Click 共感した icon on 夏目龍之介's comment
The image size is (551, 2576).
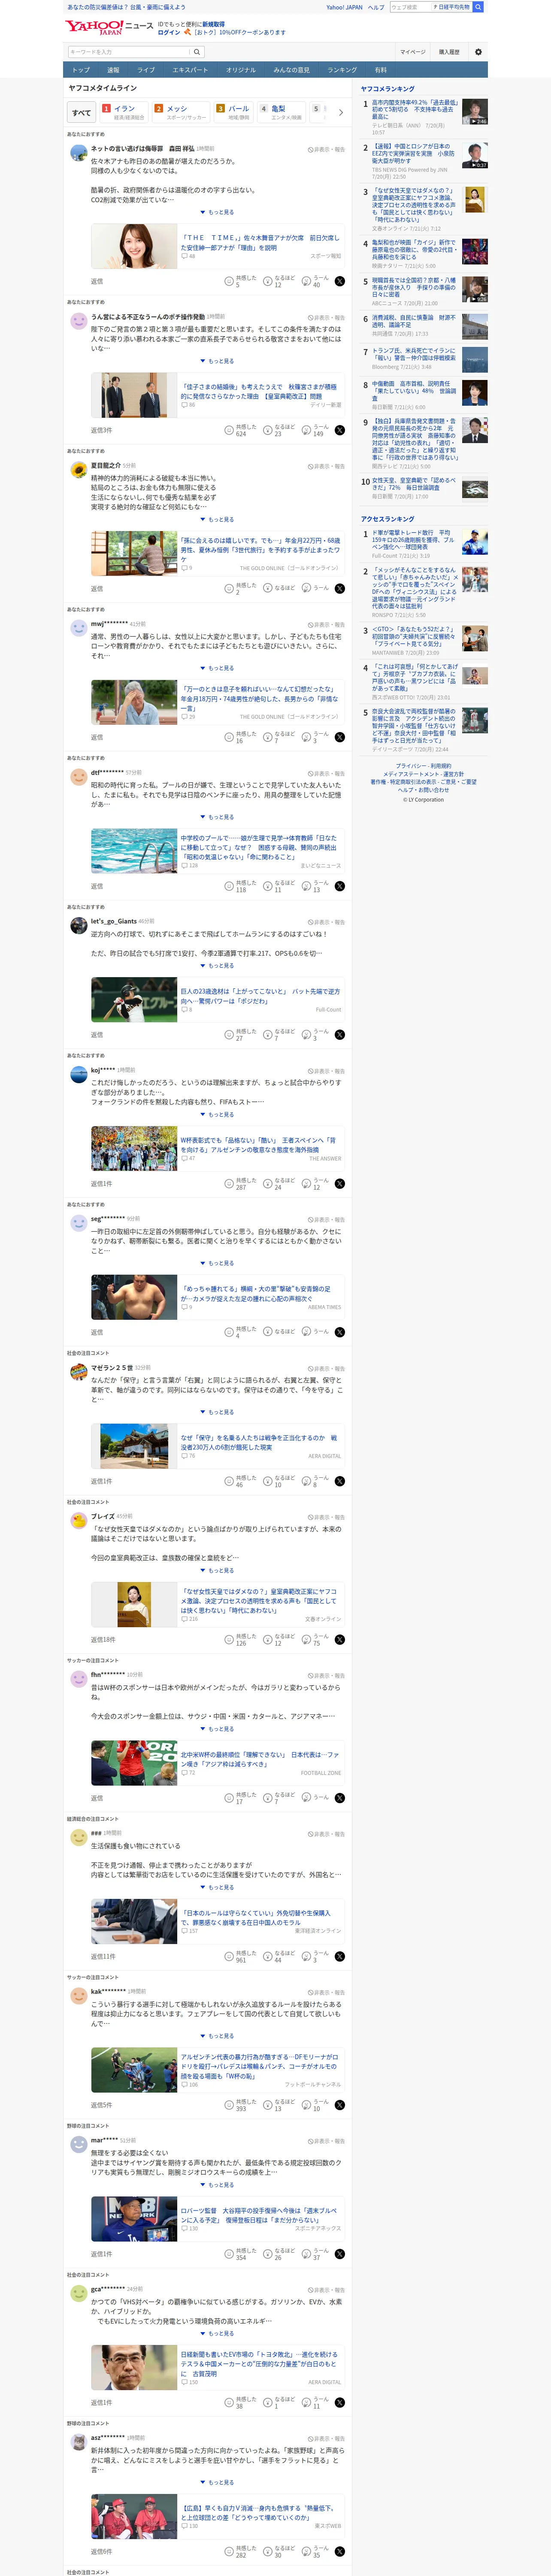point(229,588)
